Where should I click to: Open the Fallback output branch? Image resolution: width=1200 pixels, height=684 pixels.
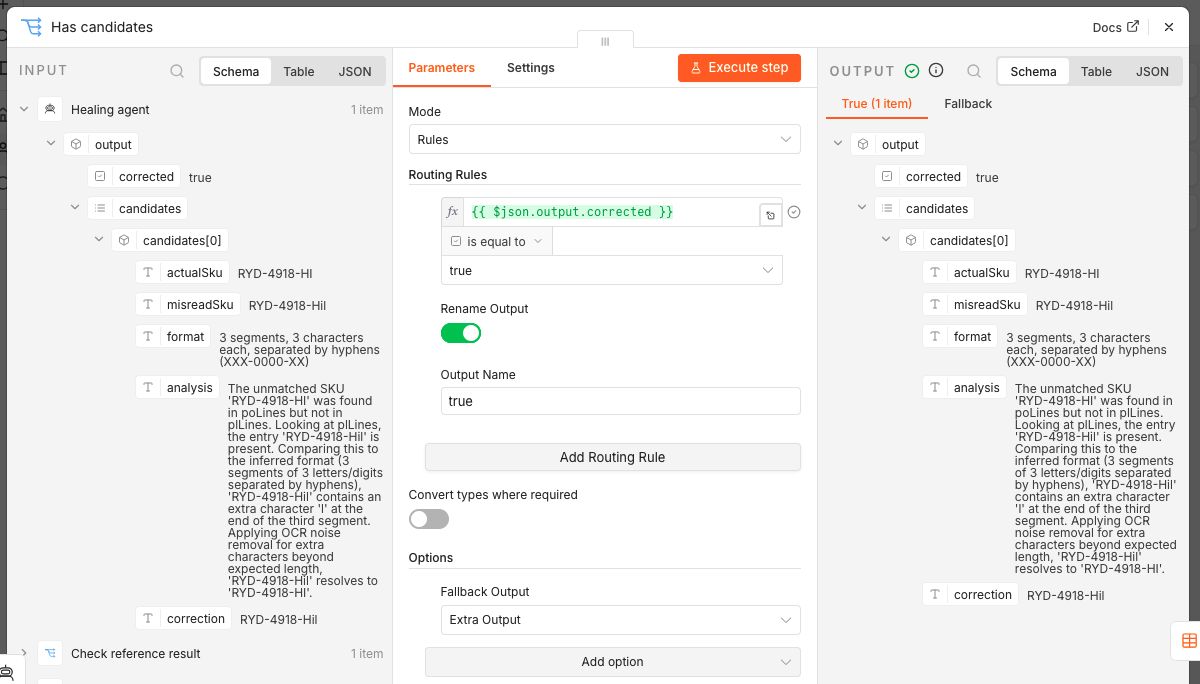968,104
